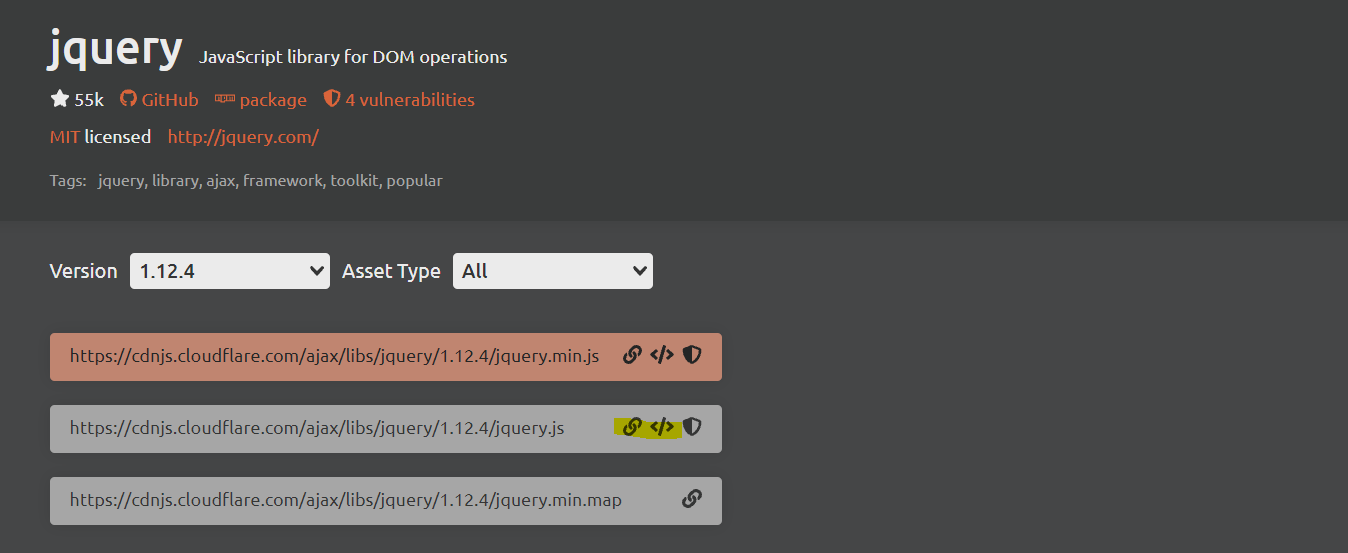This screenshot has height=553, width=1348.
Task: Select the jquery.min.js CDN URL text
Action: tap(335, 356)
